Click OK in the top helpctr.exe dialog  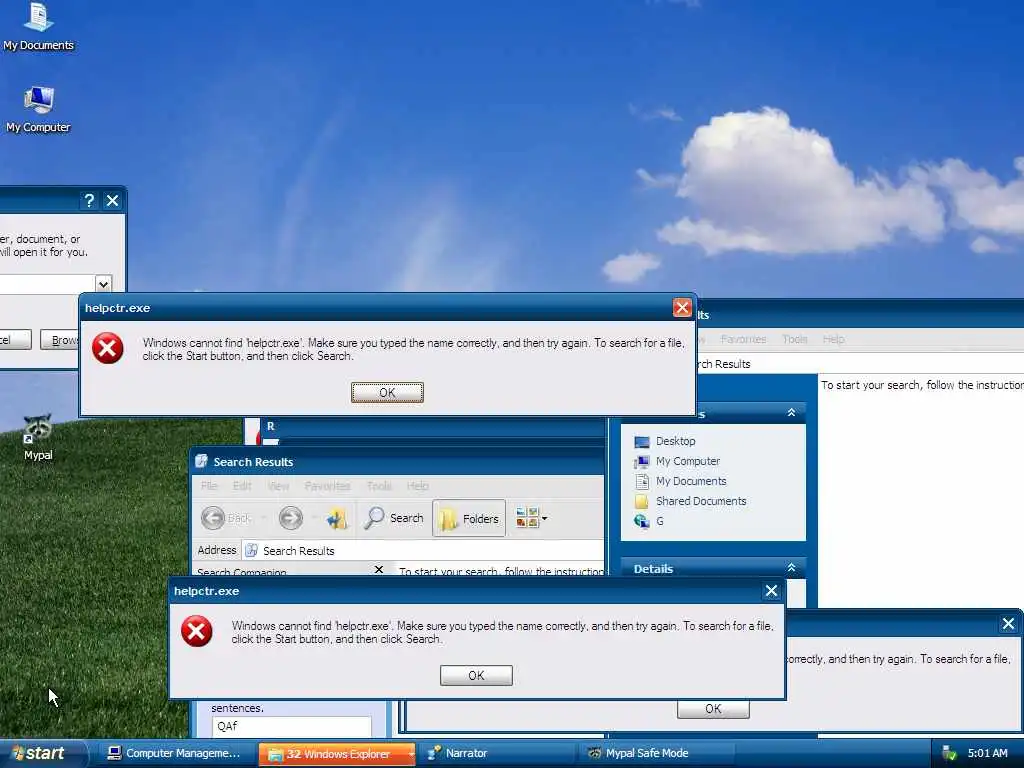[387, 392]
